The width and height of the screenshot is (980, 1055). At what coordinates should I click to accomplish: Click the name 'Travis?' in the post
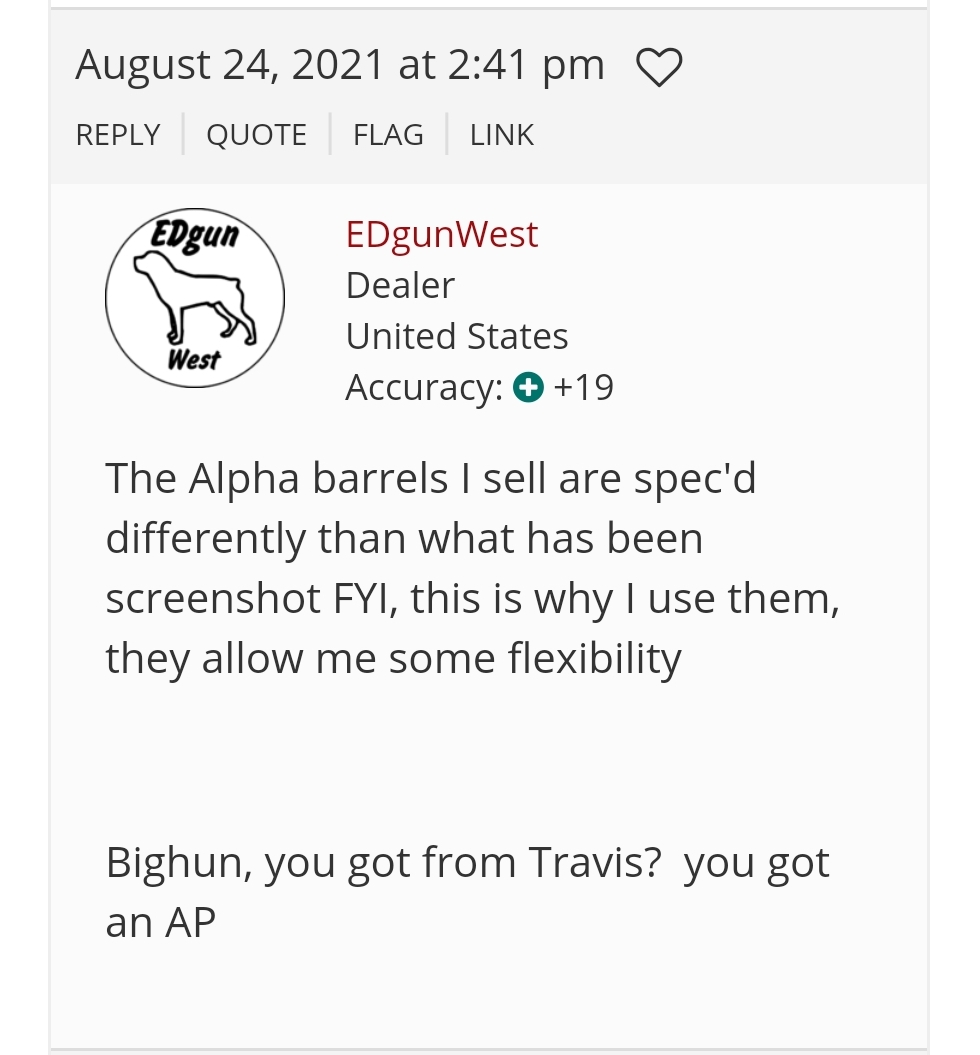(595, 863)
